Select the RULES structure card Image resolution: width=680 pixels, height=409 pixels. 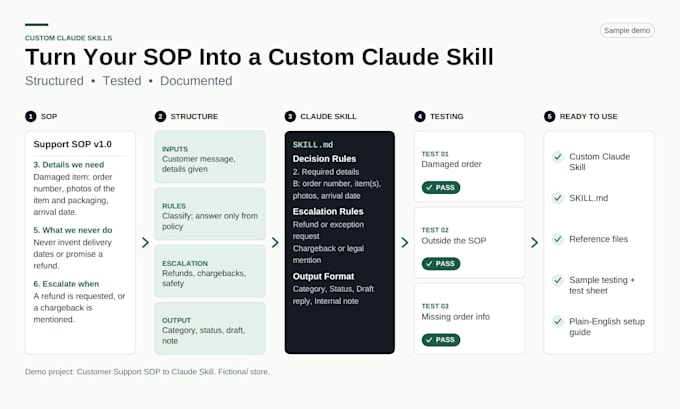coord(210,214)
